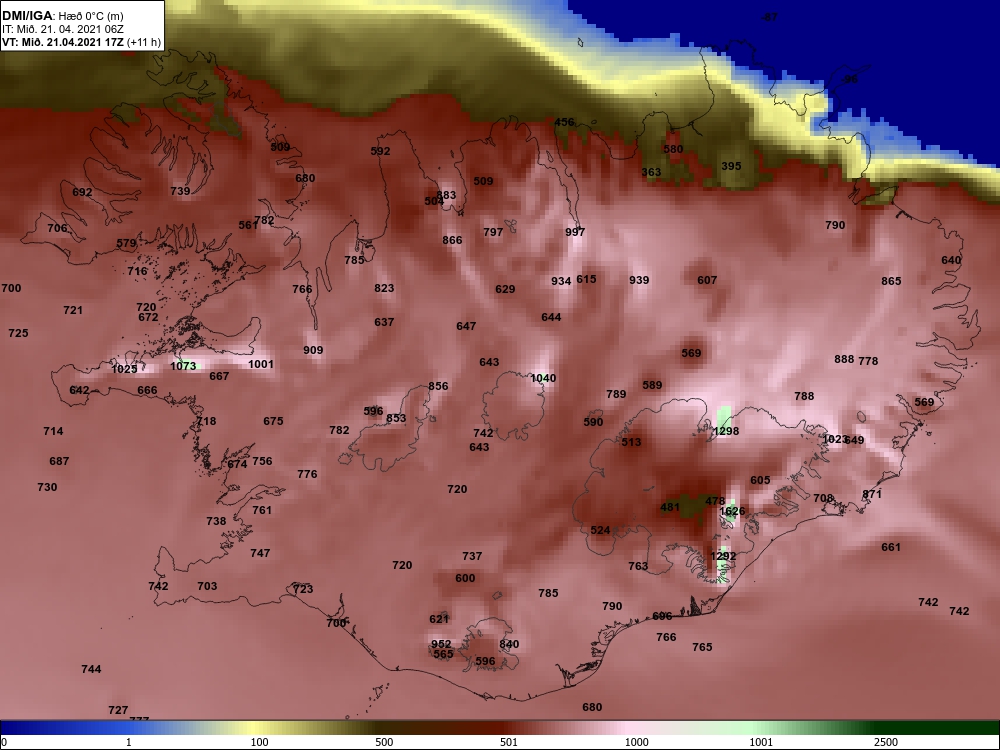Image resolution: width=1000 pixels, height=750 pixels.
Task: Click the 778 value label
Action: (x=869, y=361)
